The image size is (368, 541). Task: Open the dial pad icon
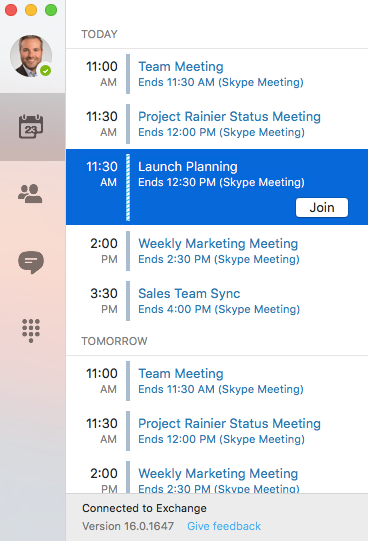(x=31, y=331)
